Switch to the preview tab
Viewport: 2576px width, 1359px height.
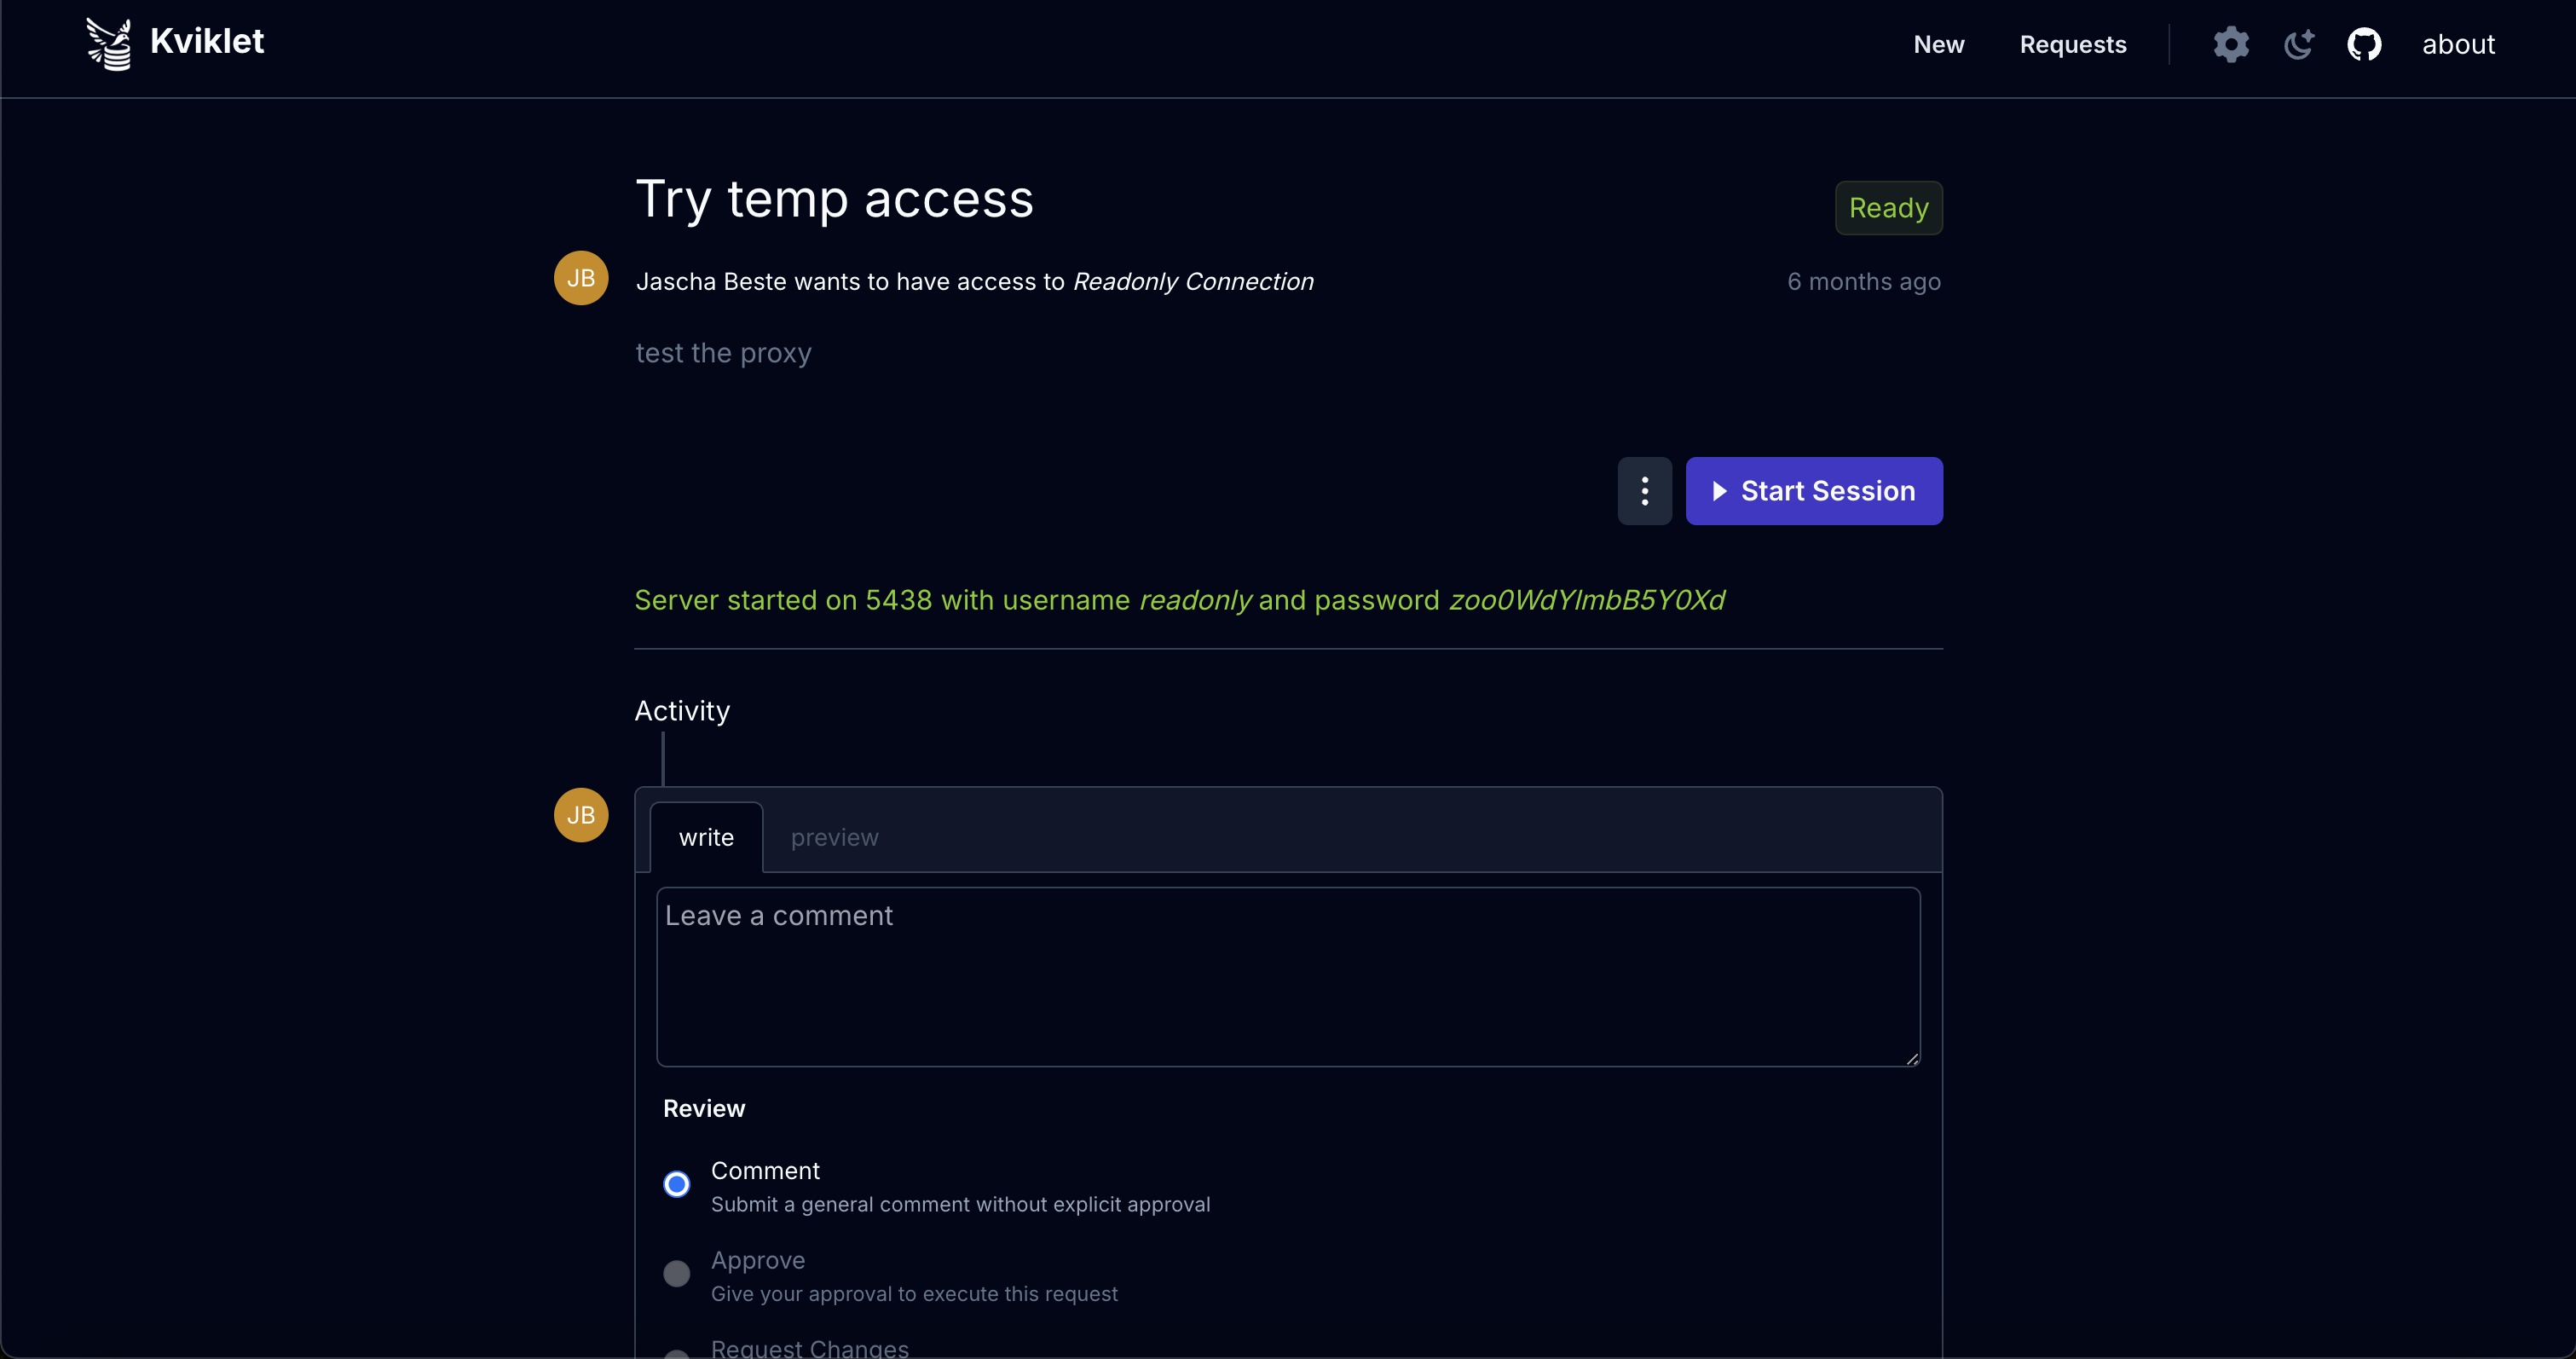(x=834, y=837)
